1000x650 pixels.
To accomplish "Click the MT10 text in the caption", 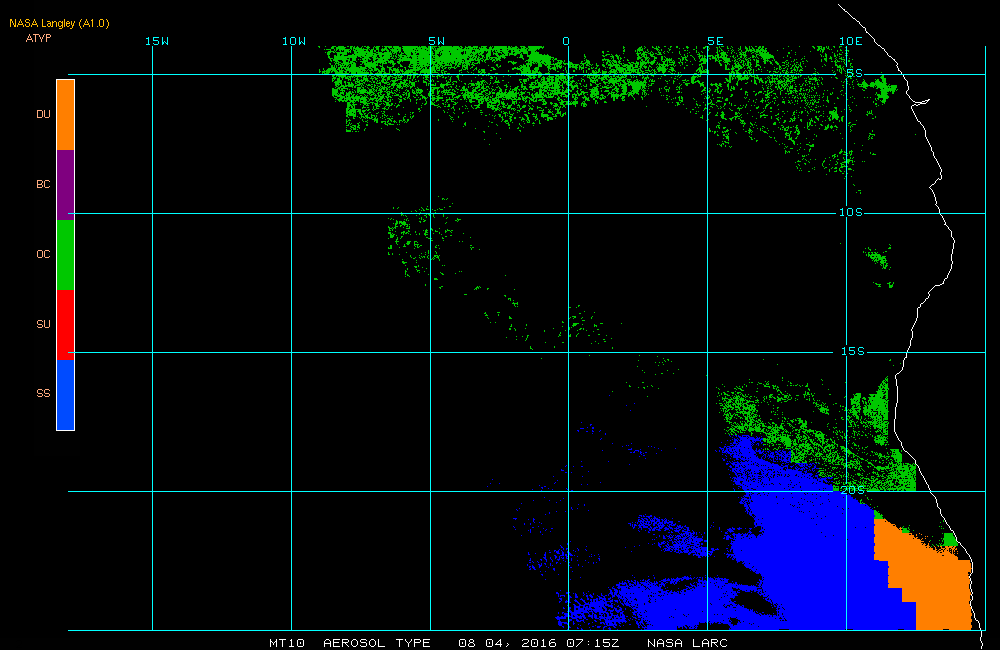I will click(287, 643).
